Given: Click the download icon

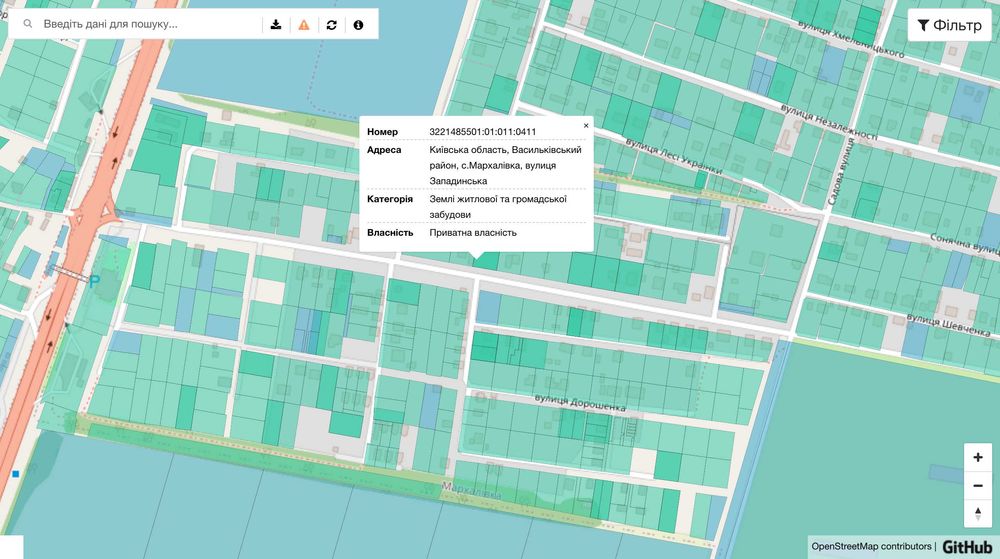Looking at the screenshot, I should (x=276, y=24).
